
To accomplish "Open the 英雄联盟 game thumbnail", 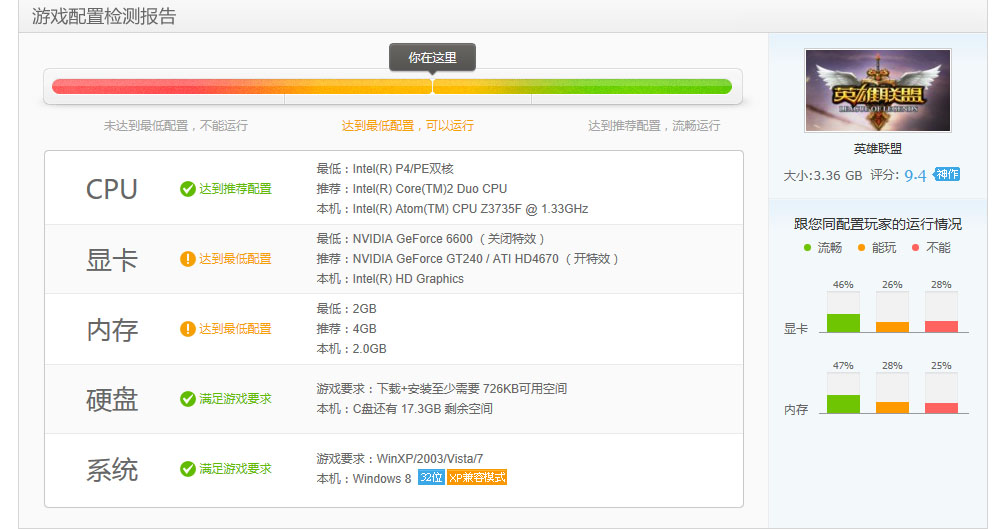I will point(877,91).
